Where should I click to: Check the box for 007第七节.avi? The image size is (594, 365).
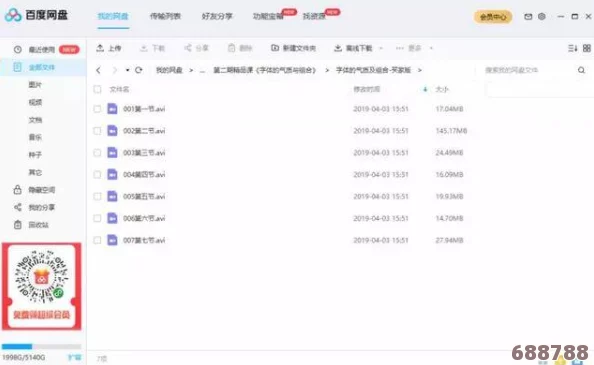coord(97,240)
